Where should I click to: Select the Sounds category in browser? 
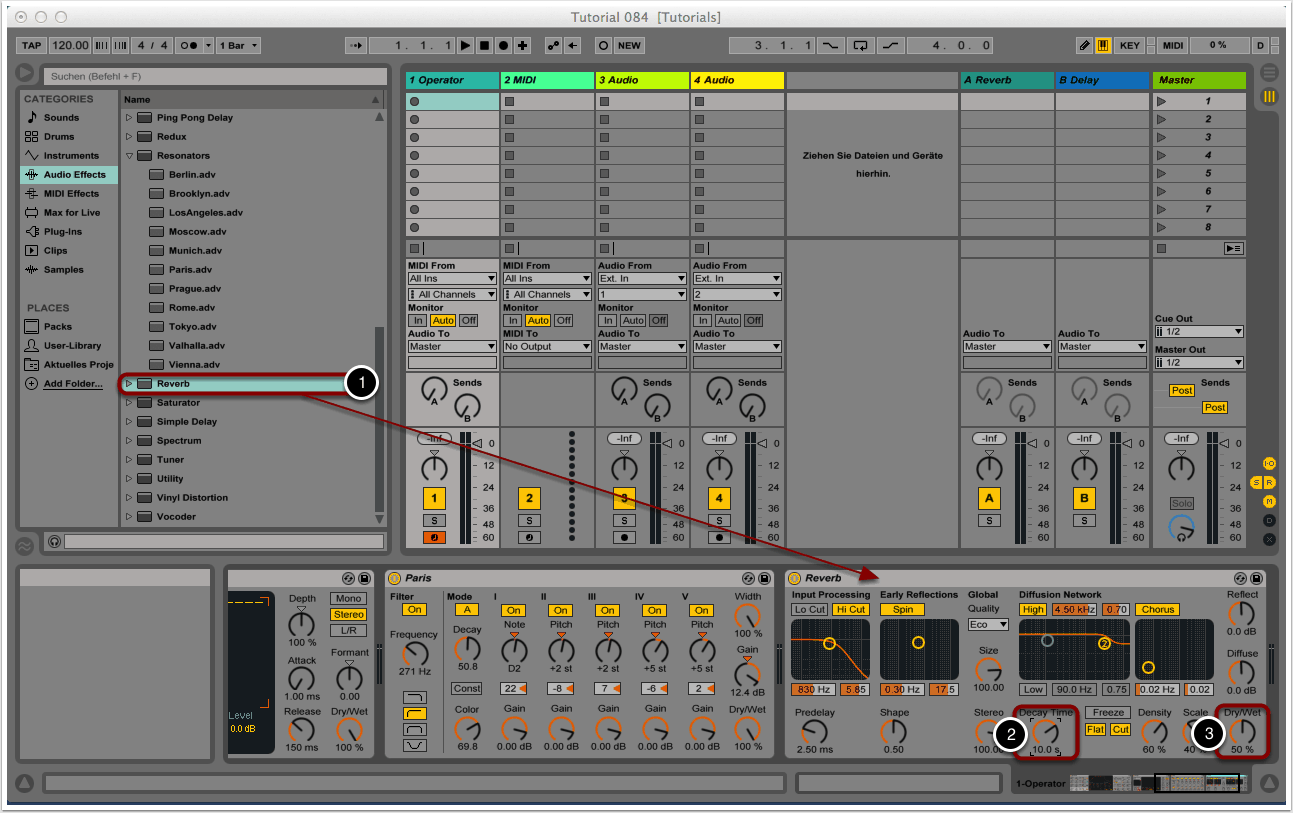click(60, 118)
